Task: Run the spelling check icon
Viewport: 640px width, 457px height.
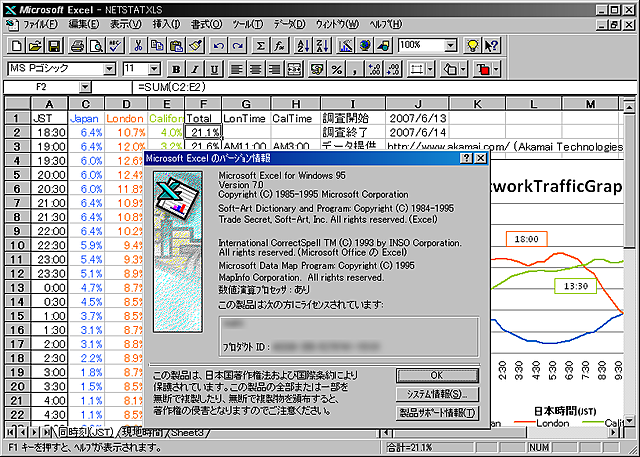Action: coord(115,46)
